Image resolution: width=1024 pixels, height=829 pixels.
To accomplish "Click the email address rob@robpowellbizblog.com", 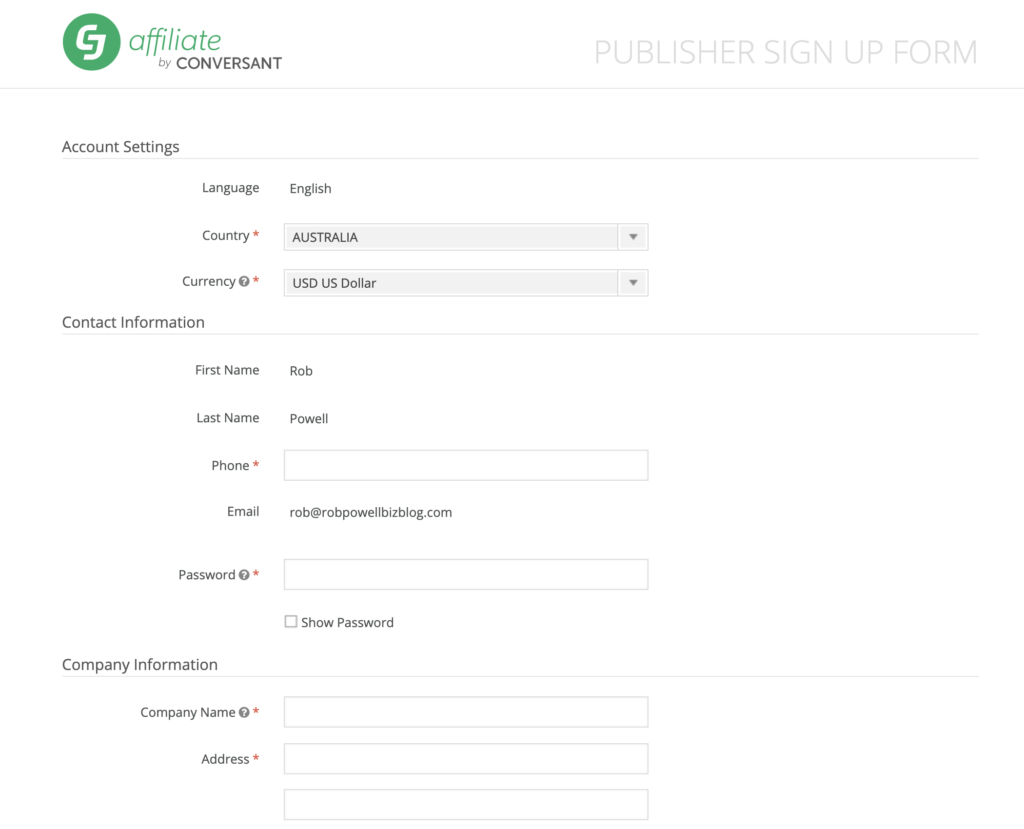I will click(370, 511).
